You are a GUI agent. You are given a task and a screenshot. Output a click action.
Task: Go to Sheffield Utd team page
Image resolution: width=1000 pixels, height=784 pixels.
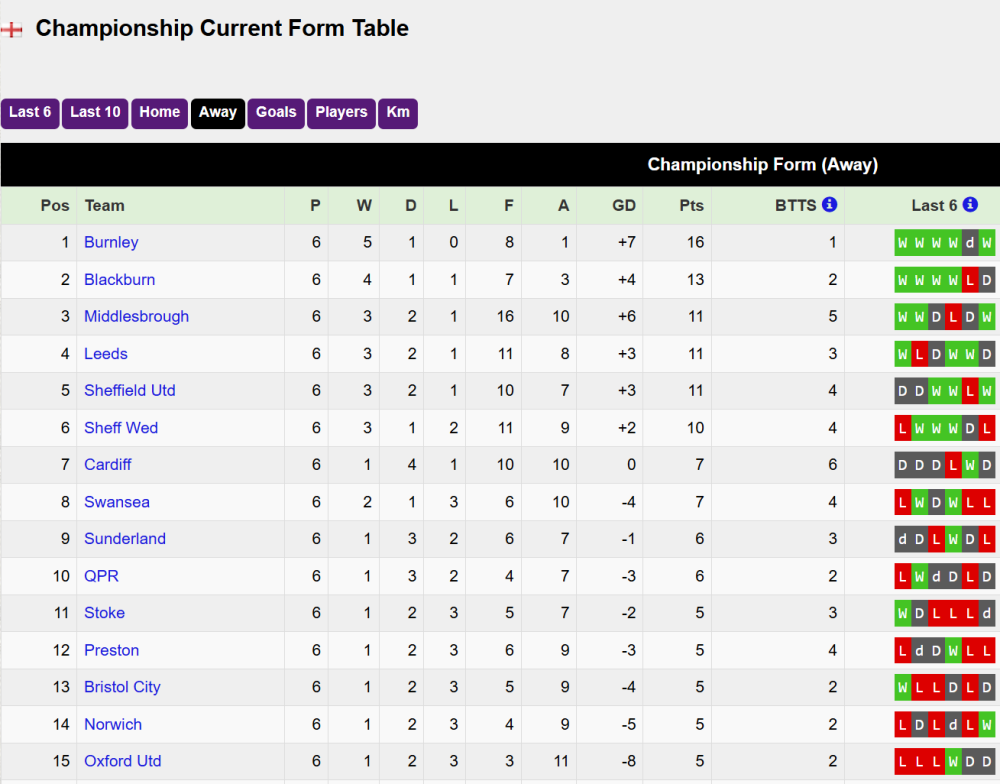(x=130, y=390)
